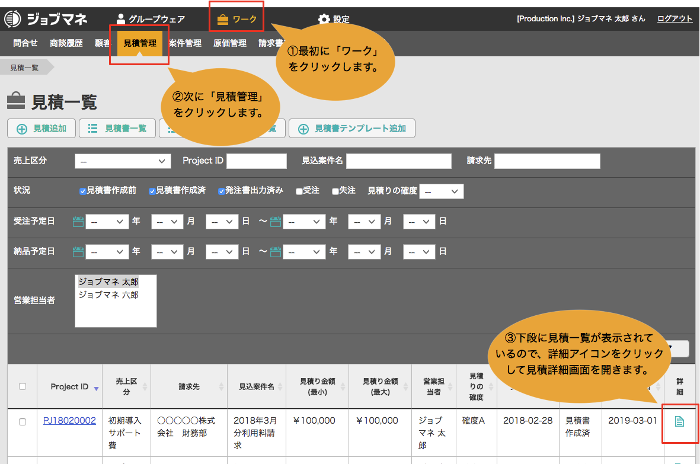Check the PJ18020002 row checkbox
700x464 pixels.
point(23,422)
